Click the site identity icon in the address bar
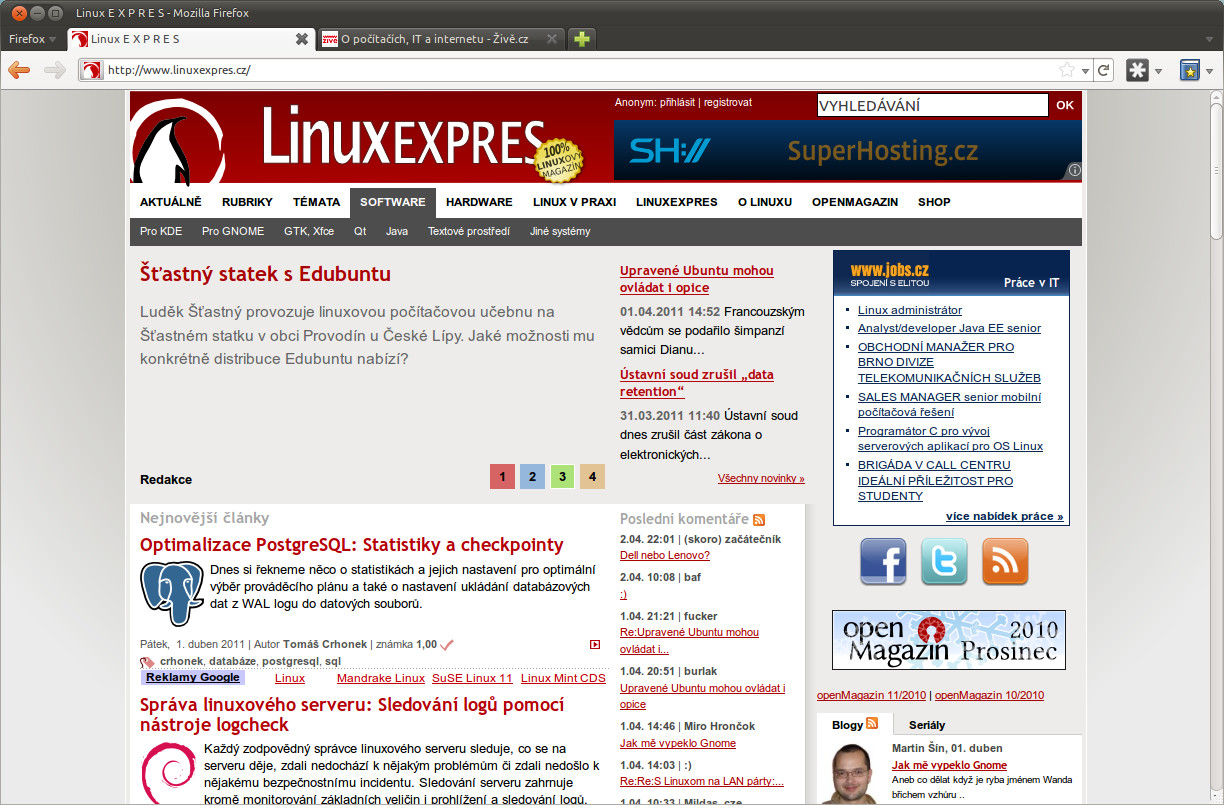Viewport: 1224px width, 805px height. point(91,70)
